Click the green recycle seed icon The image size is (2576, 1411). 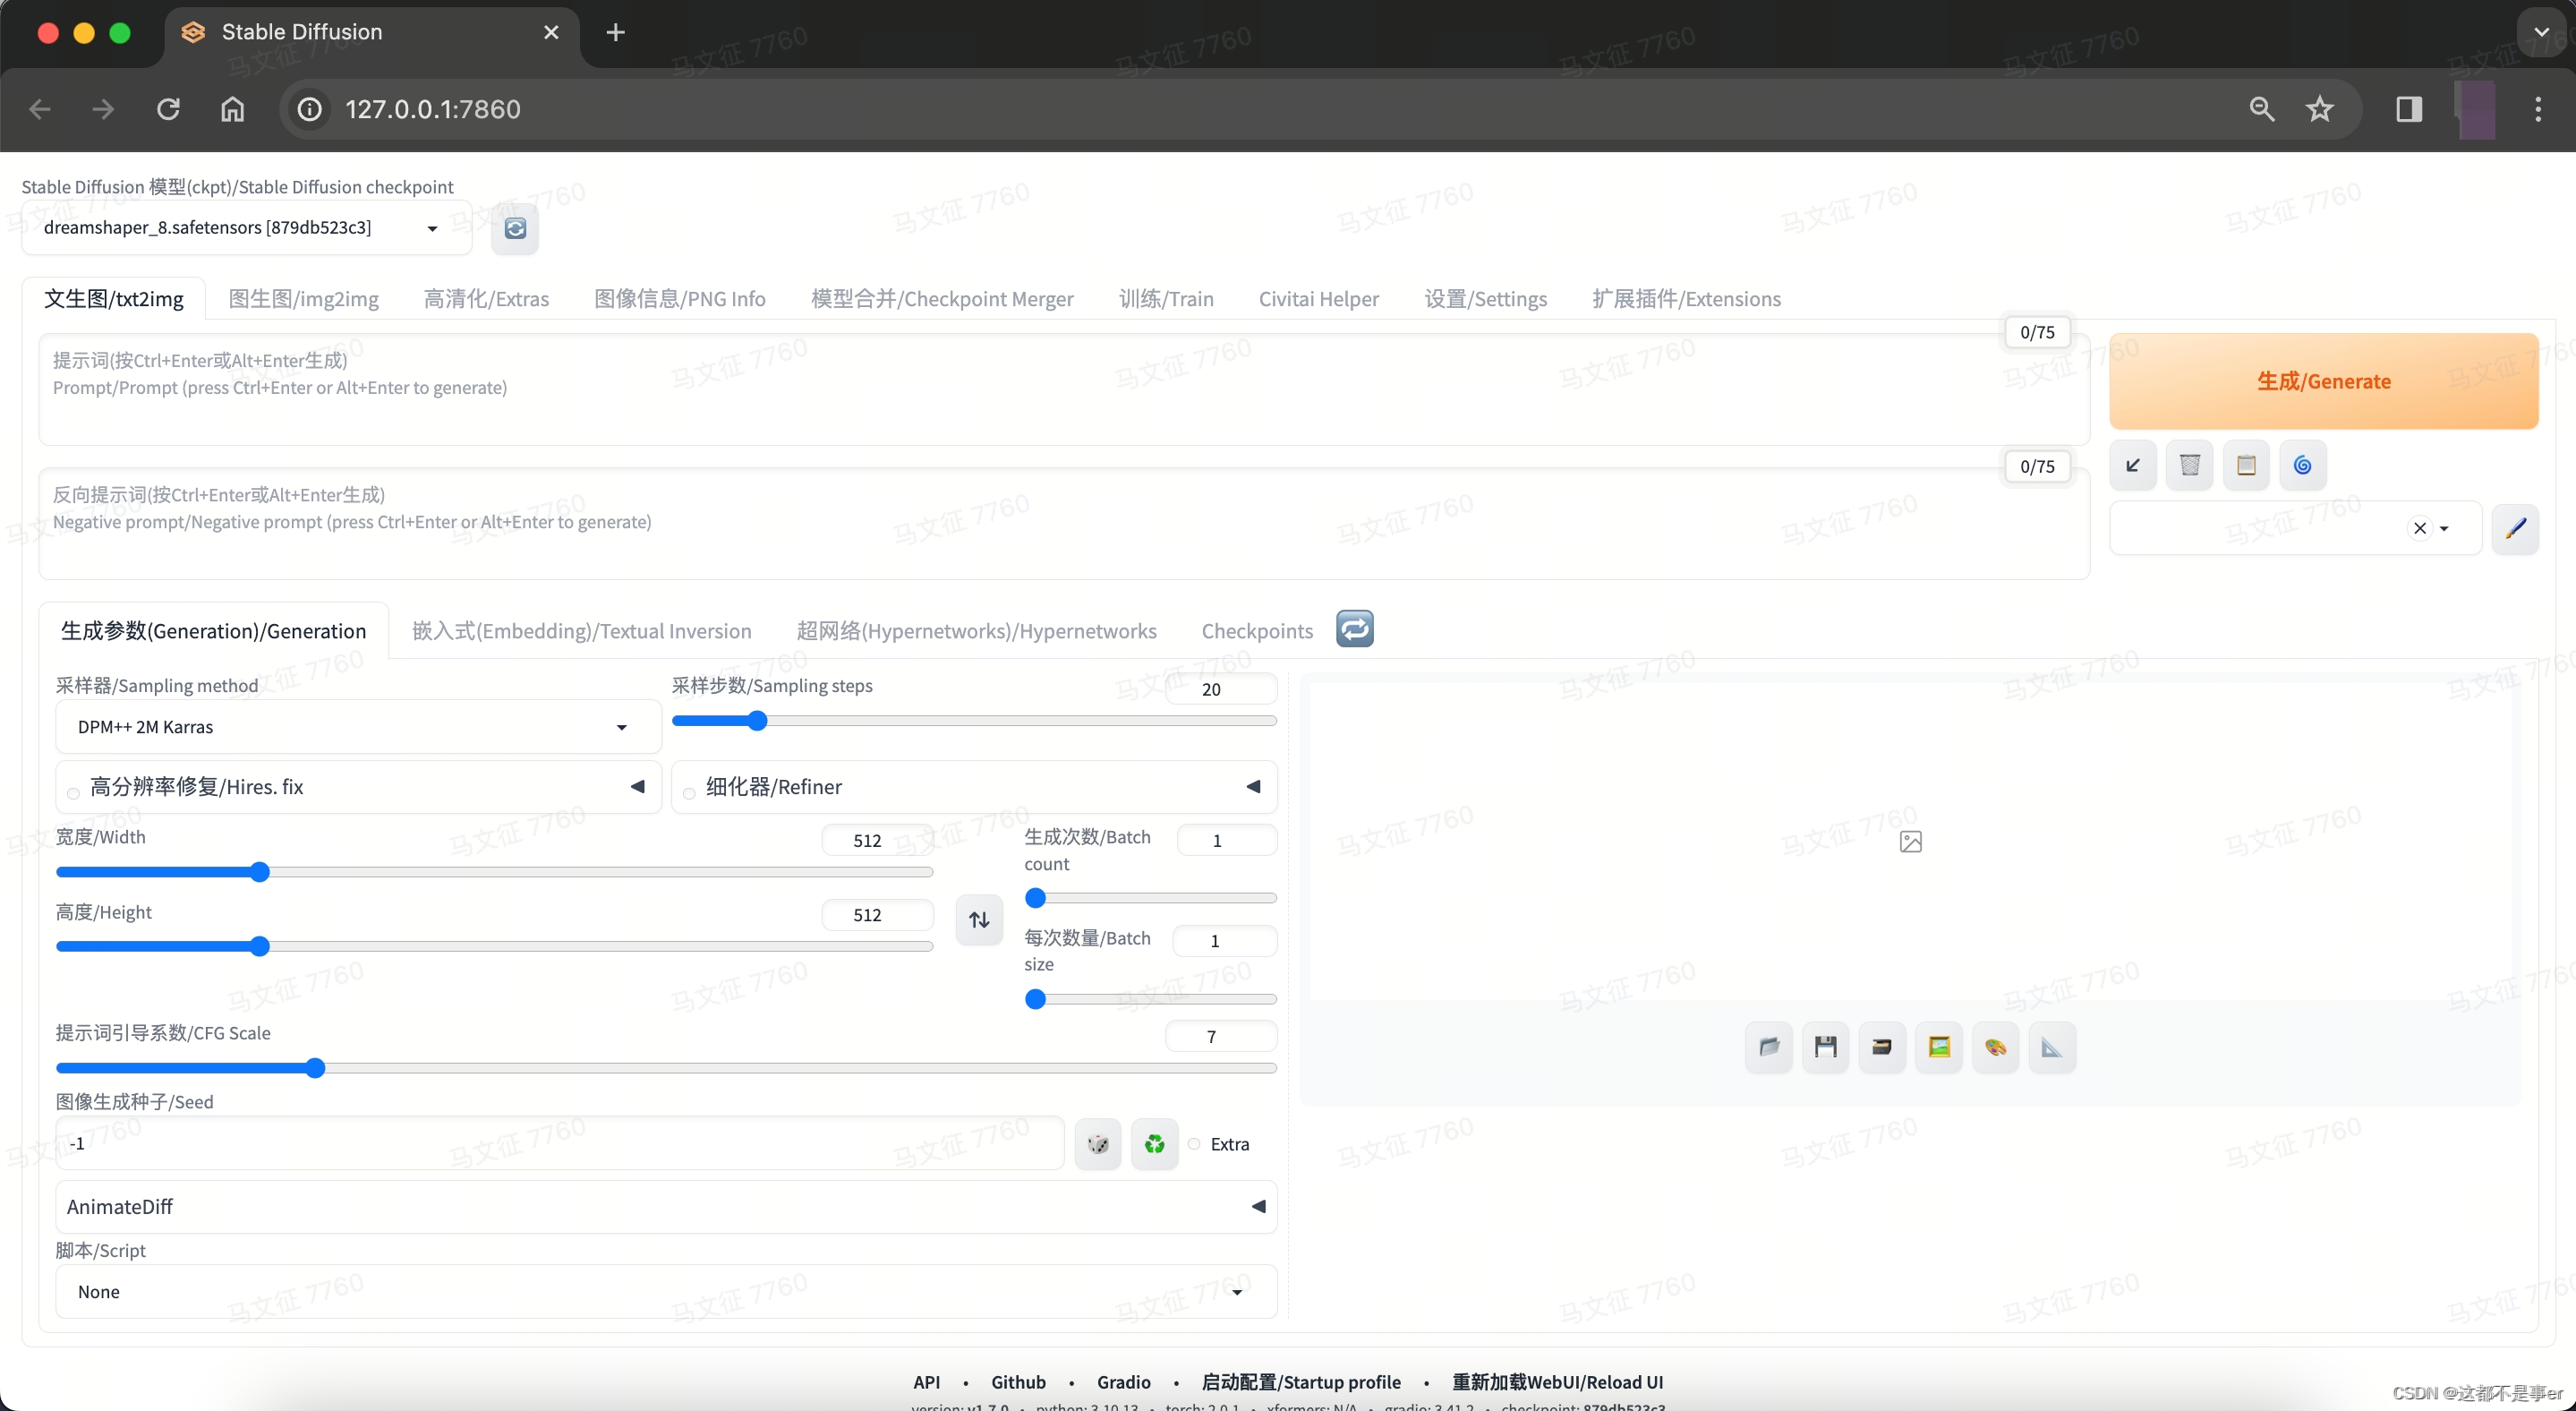(1154, 1144)
